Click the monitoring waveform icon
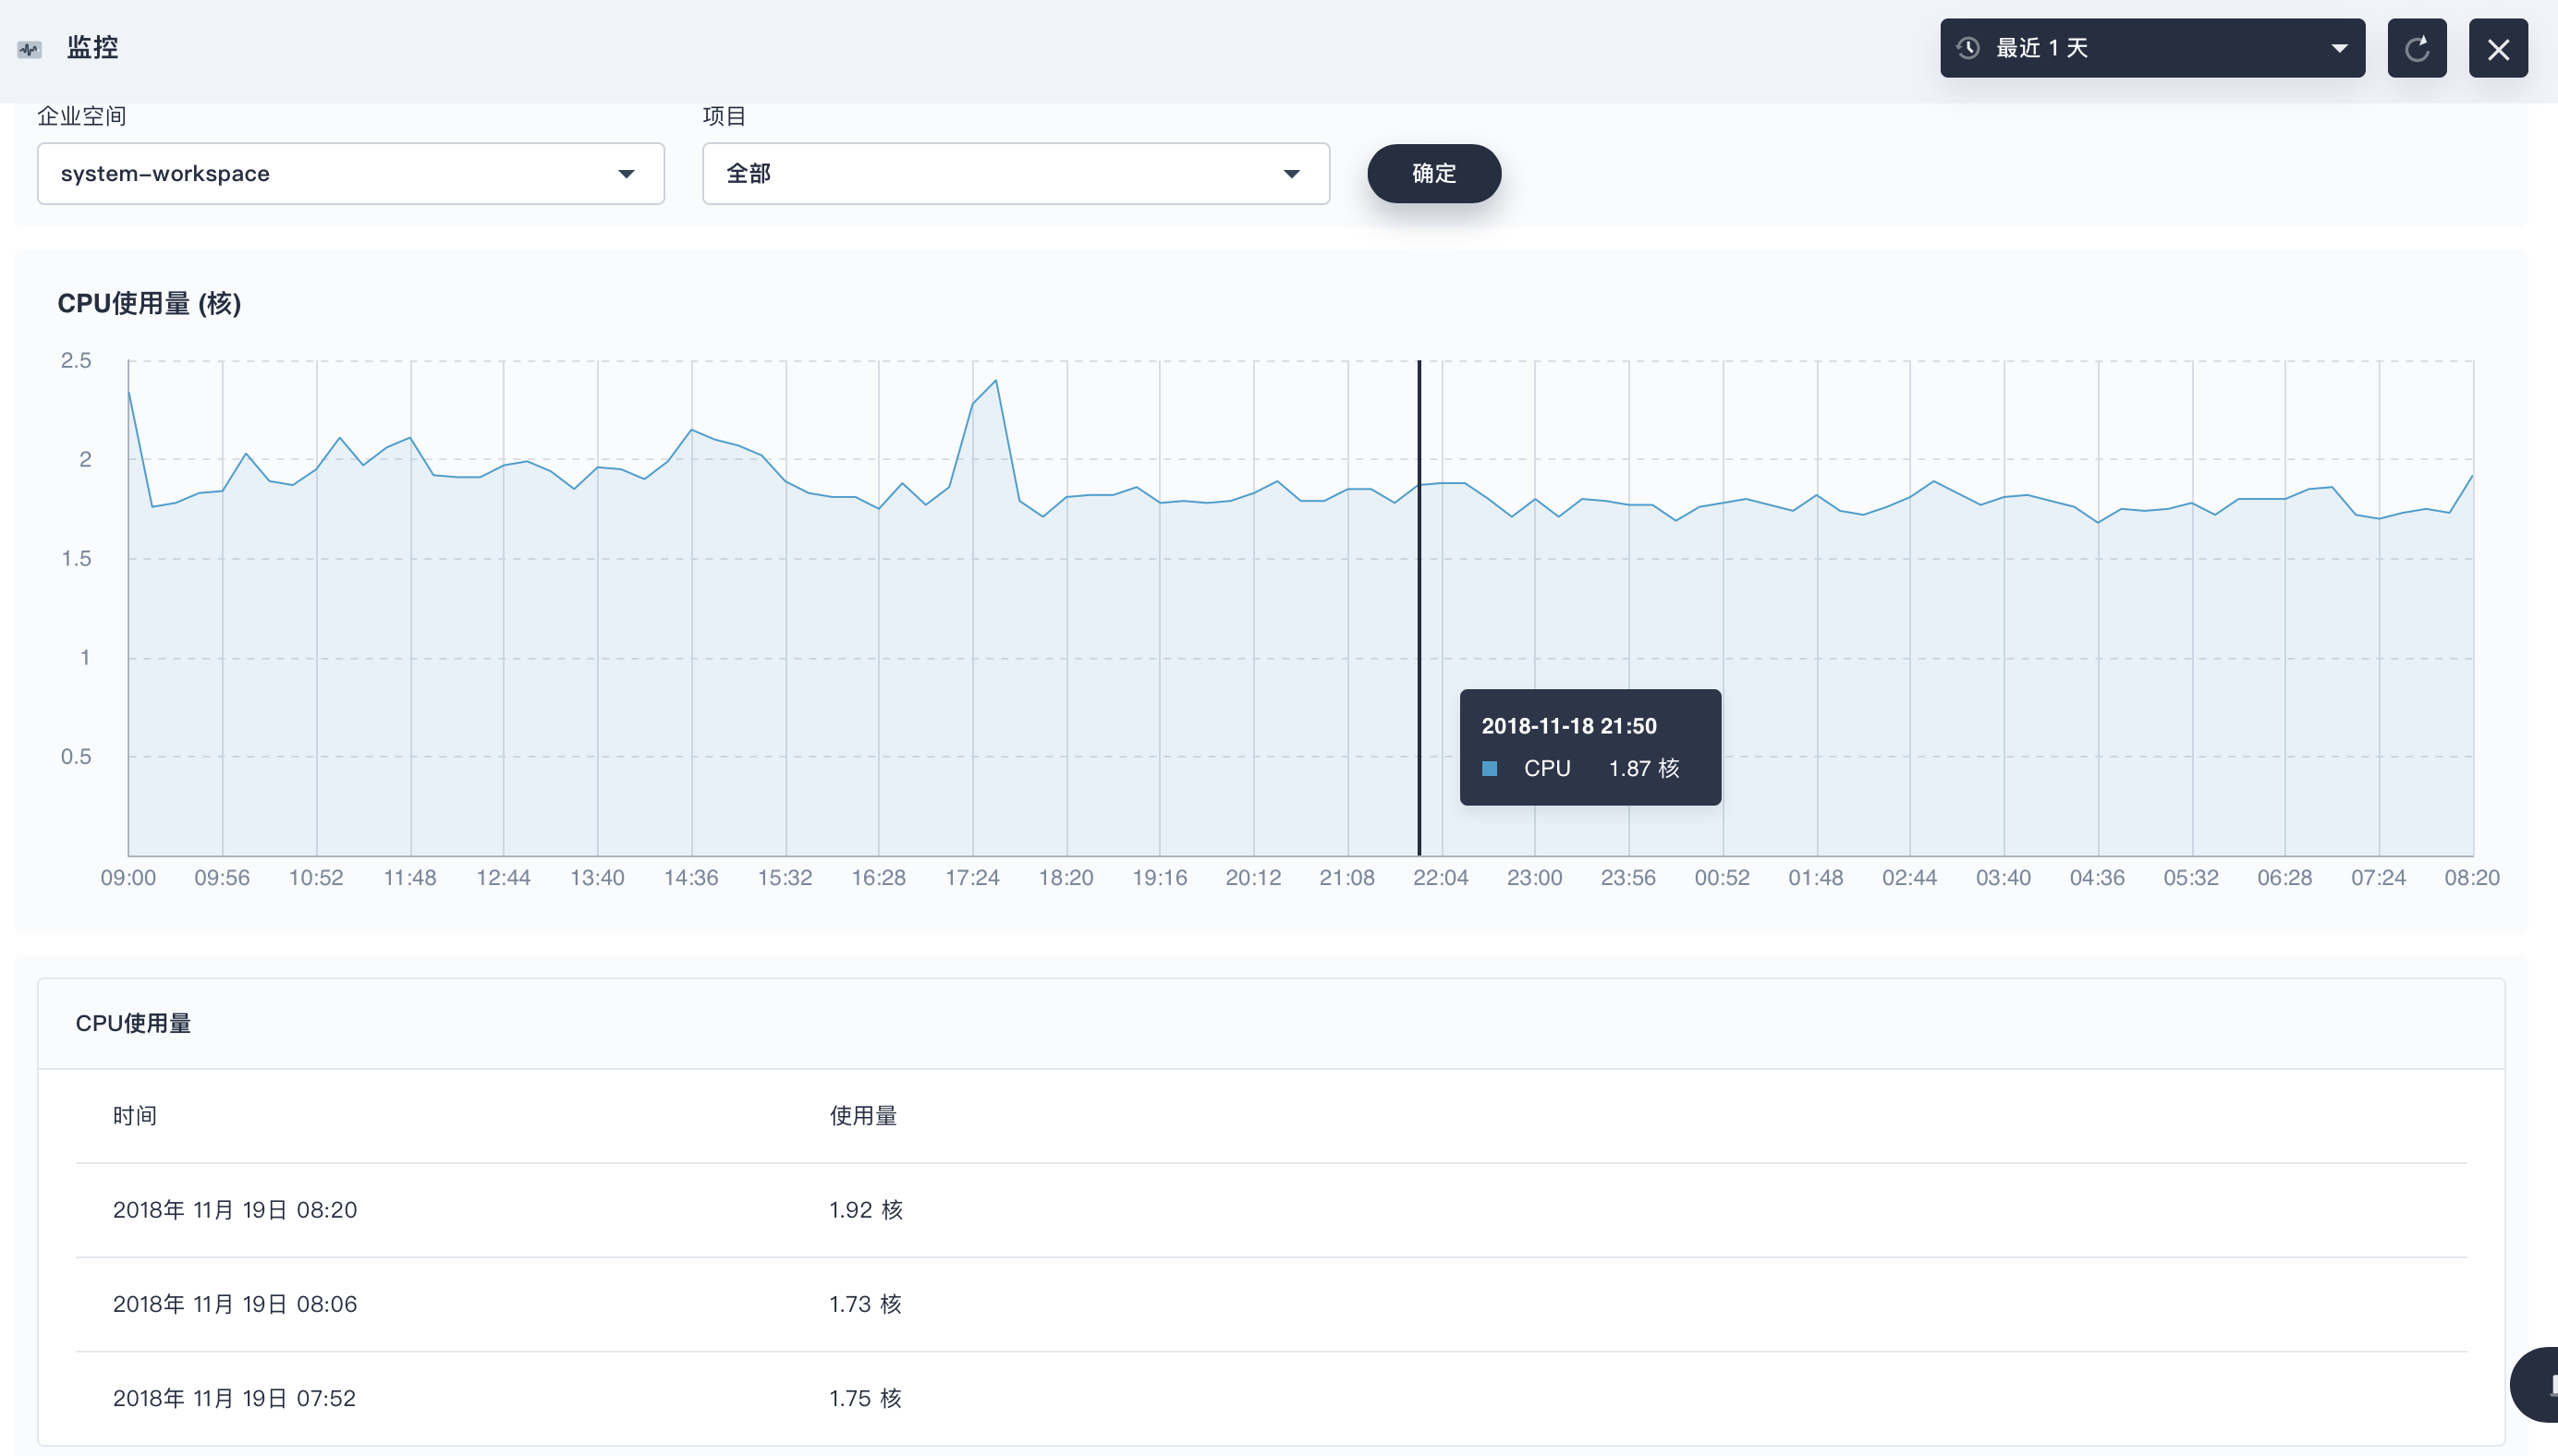This screenshot has height=1456, width=2558. point(29,48)
